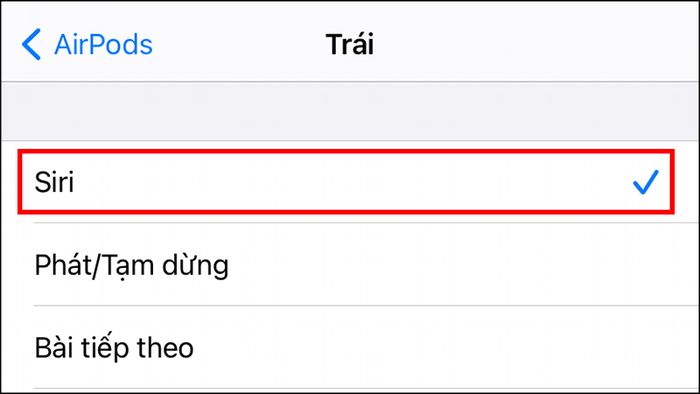
Task: Click the red-highlighted Siri row
Action: (x=346, y=182)
